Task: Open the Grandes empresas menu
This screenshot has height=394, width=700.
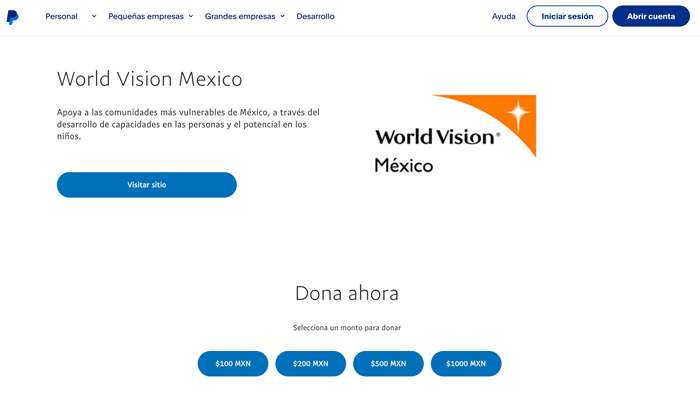Action: coord(240,17)
